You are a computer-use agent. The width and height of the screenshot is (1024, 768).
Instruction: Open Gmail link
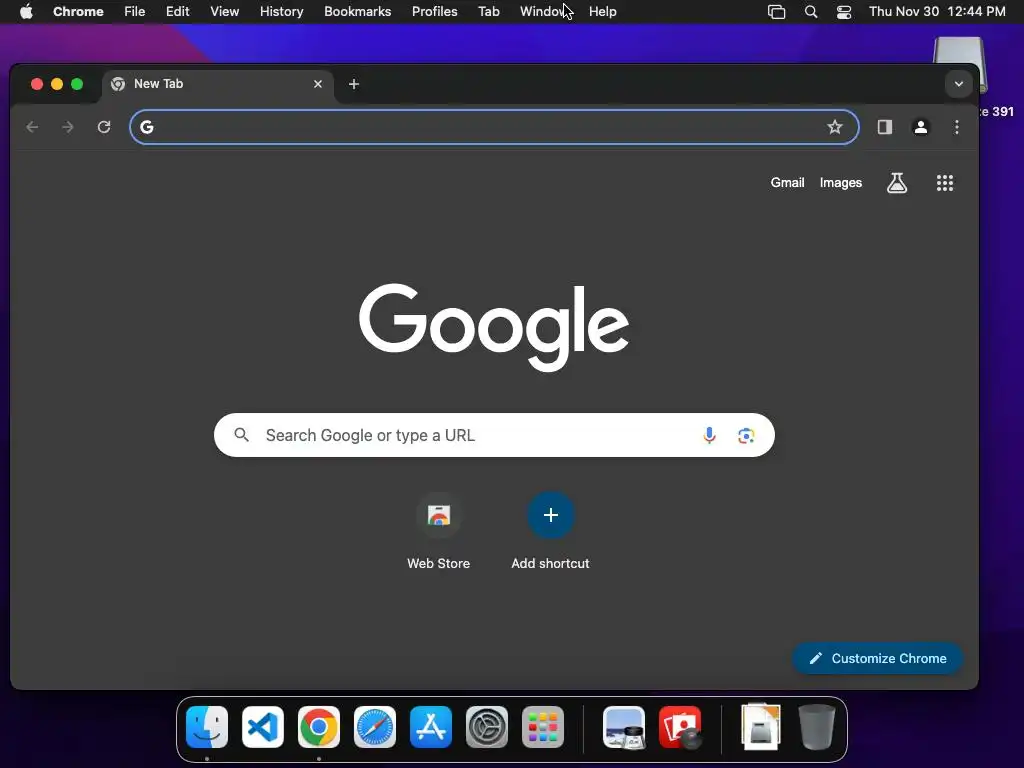point(787,183)
